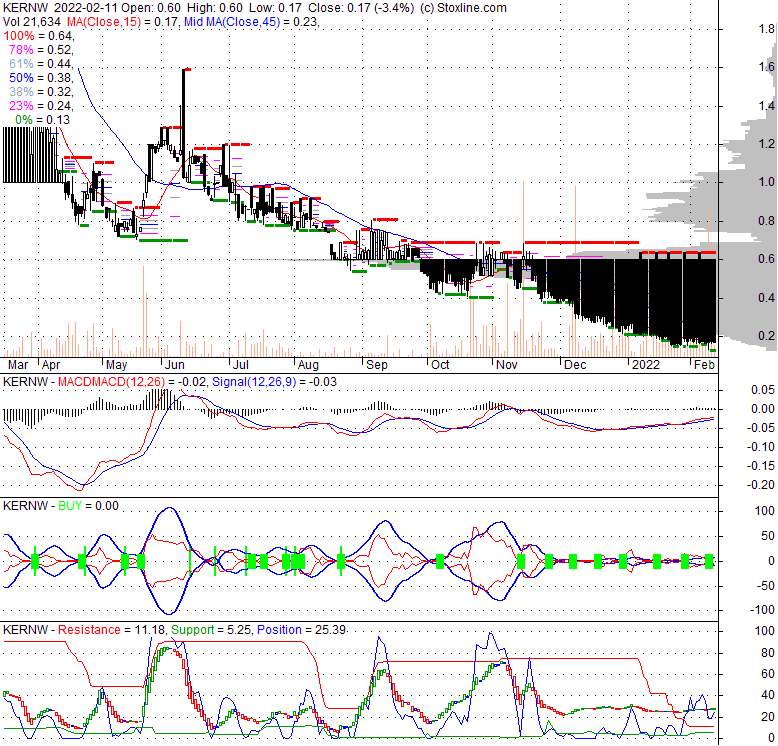Click the red MACD legend label in the 'KERNW - MACD' header
778x746 pixels.
pos(112,382)
